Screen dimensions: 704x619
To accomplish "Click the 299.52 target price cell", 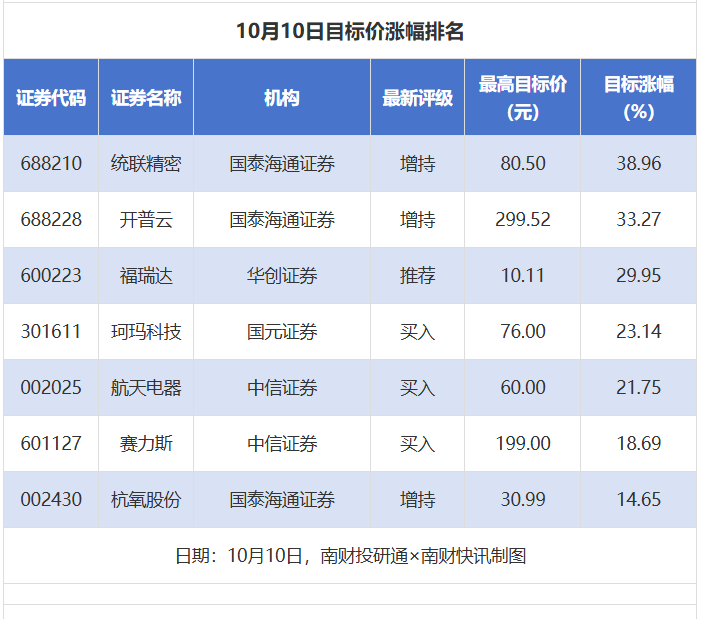I will (522, 219).
